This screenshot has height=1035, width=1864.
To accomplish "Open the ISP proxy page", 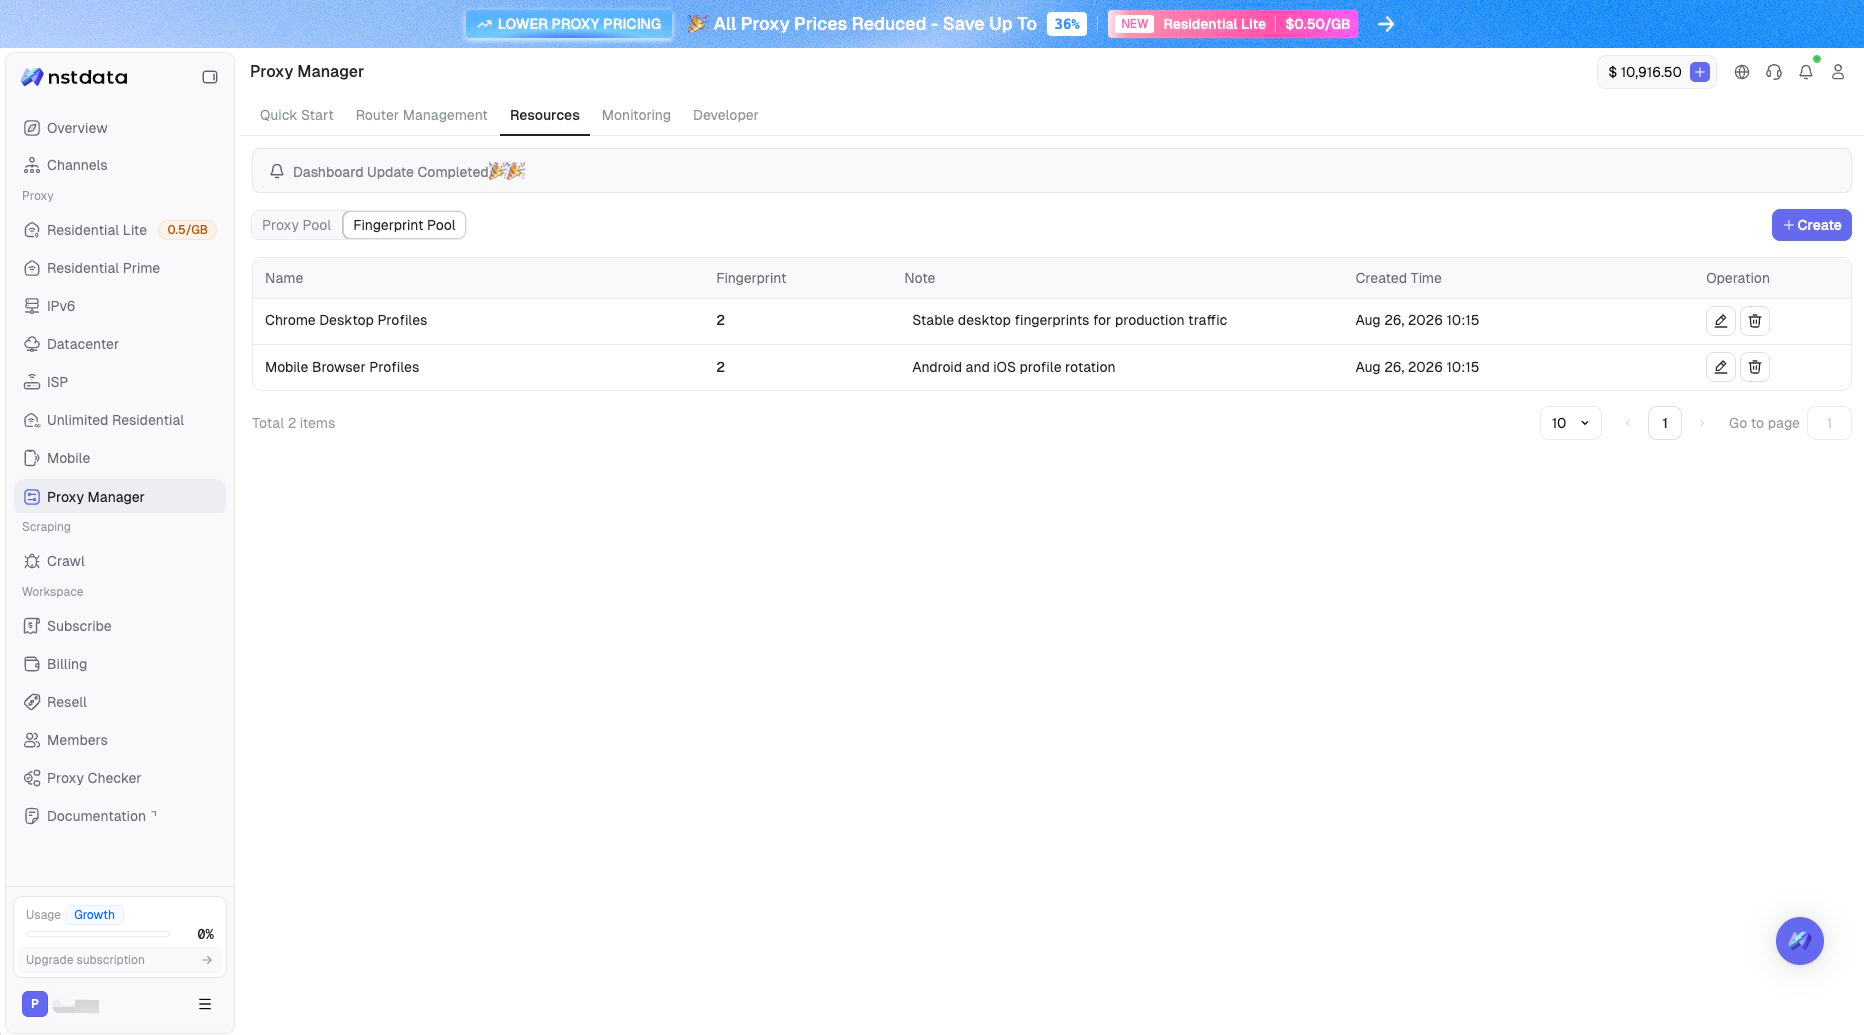I will tap(120, 382).
